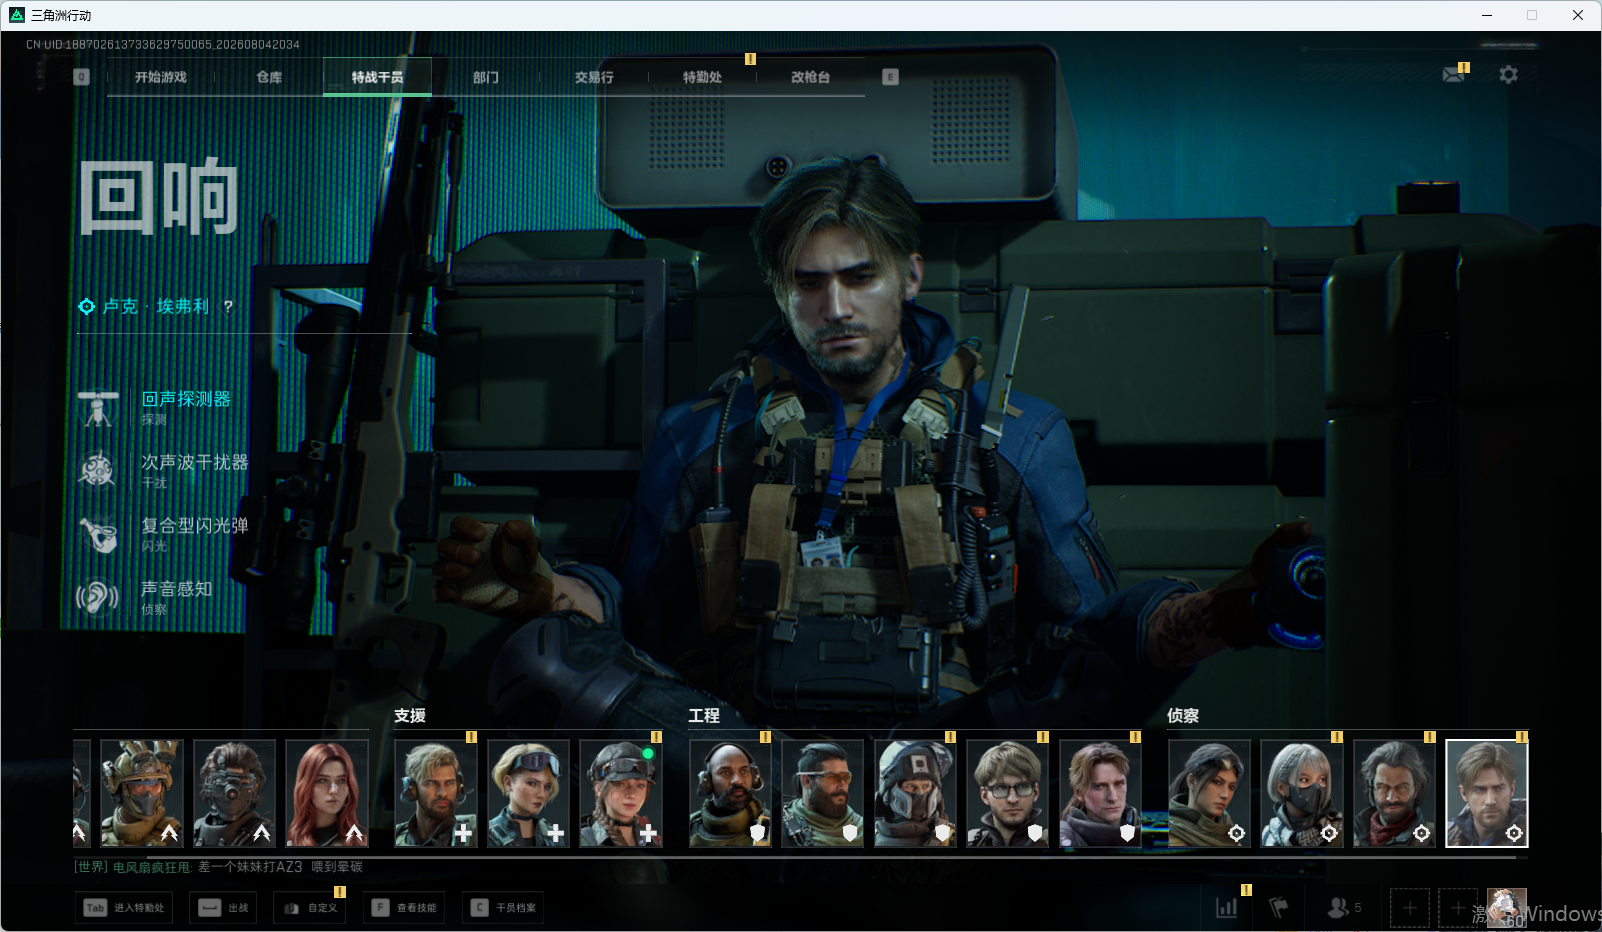Click the world chat message line
The height and width of the screenshot is (932, 1602).
tap(218, 867)
